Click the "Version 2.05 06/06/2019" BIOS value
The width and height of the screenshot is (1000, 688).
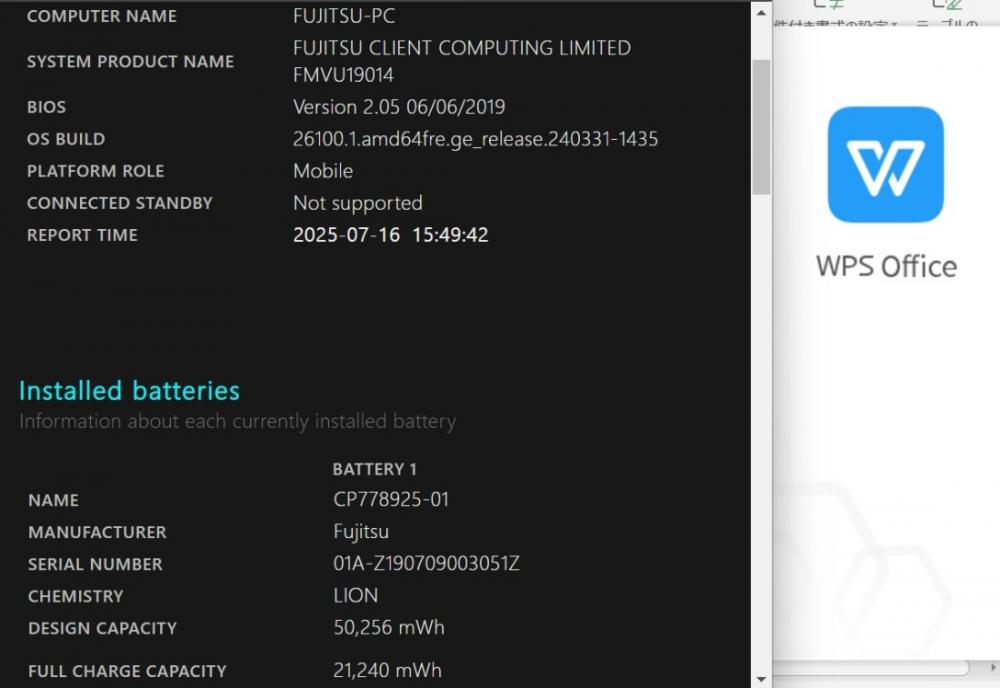coord(399,106)
